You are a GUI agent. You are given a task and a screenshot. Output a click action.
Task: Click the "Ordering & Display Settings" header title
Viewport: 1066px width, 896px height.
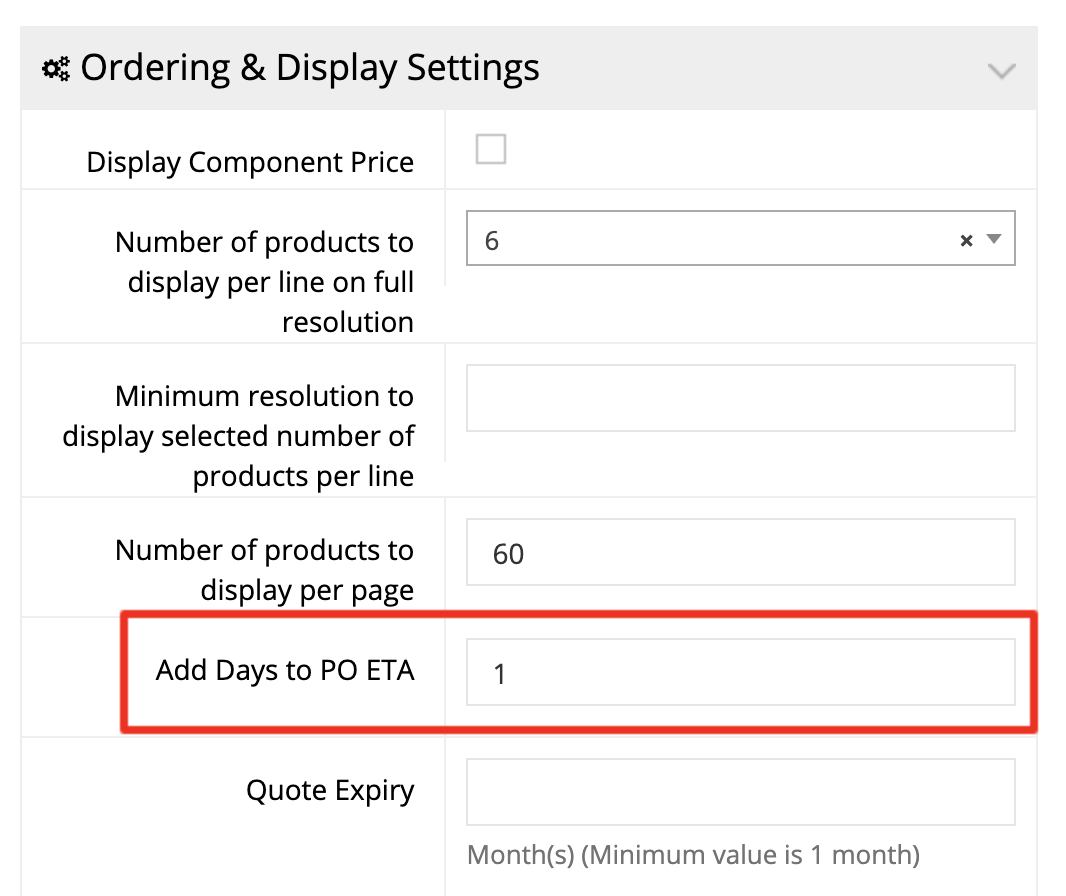[310, 68]
